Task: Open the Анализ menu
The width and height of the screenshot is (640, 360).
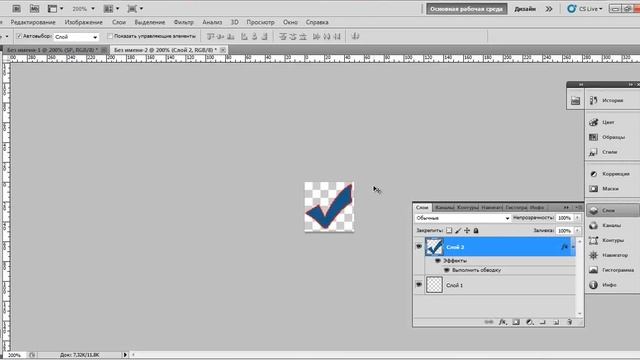Action: pos(212,22)
